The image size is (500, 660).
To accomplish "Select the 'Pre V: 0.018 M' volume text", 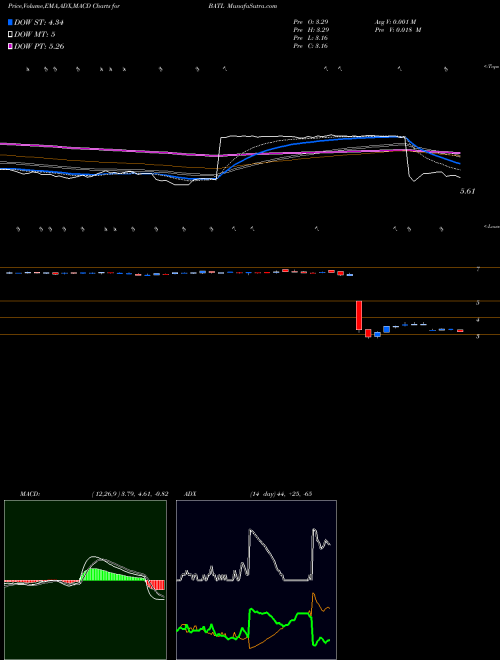I will (x=398, y=30).
